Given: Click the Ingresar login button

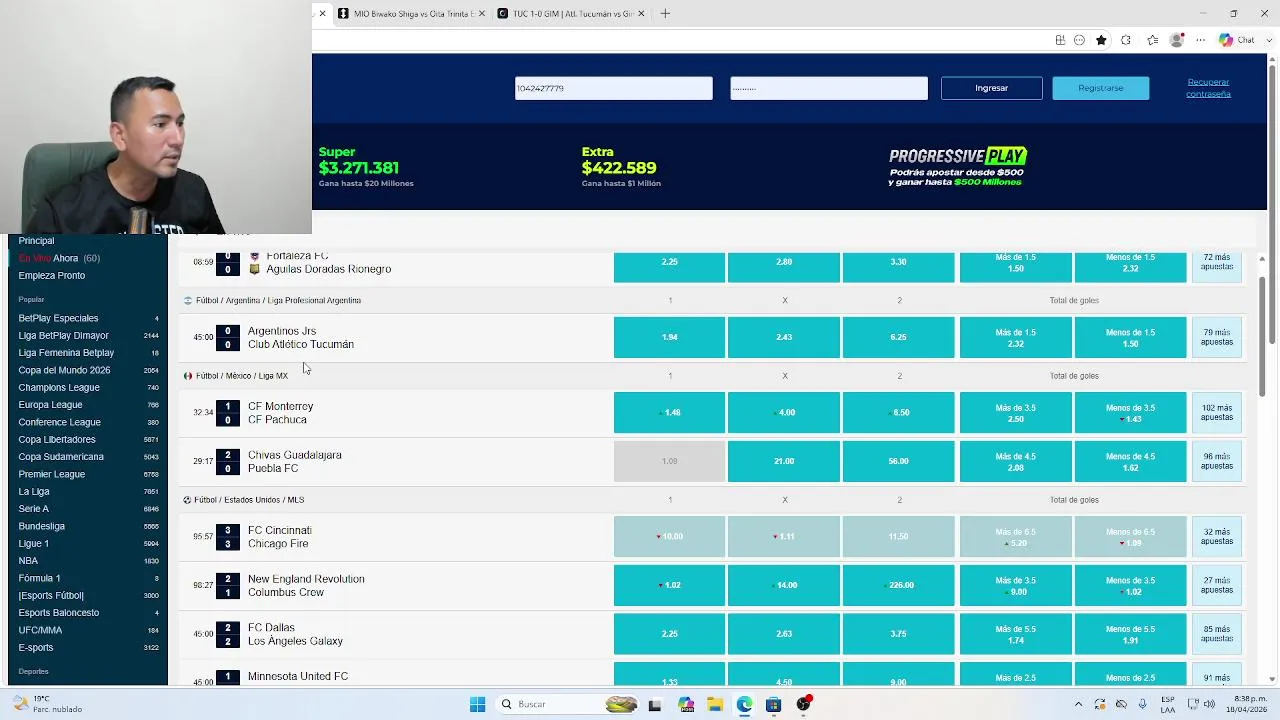Looking at the screenshot, I should click(992, 88).
